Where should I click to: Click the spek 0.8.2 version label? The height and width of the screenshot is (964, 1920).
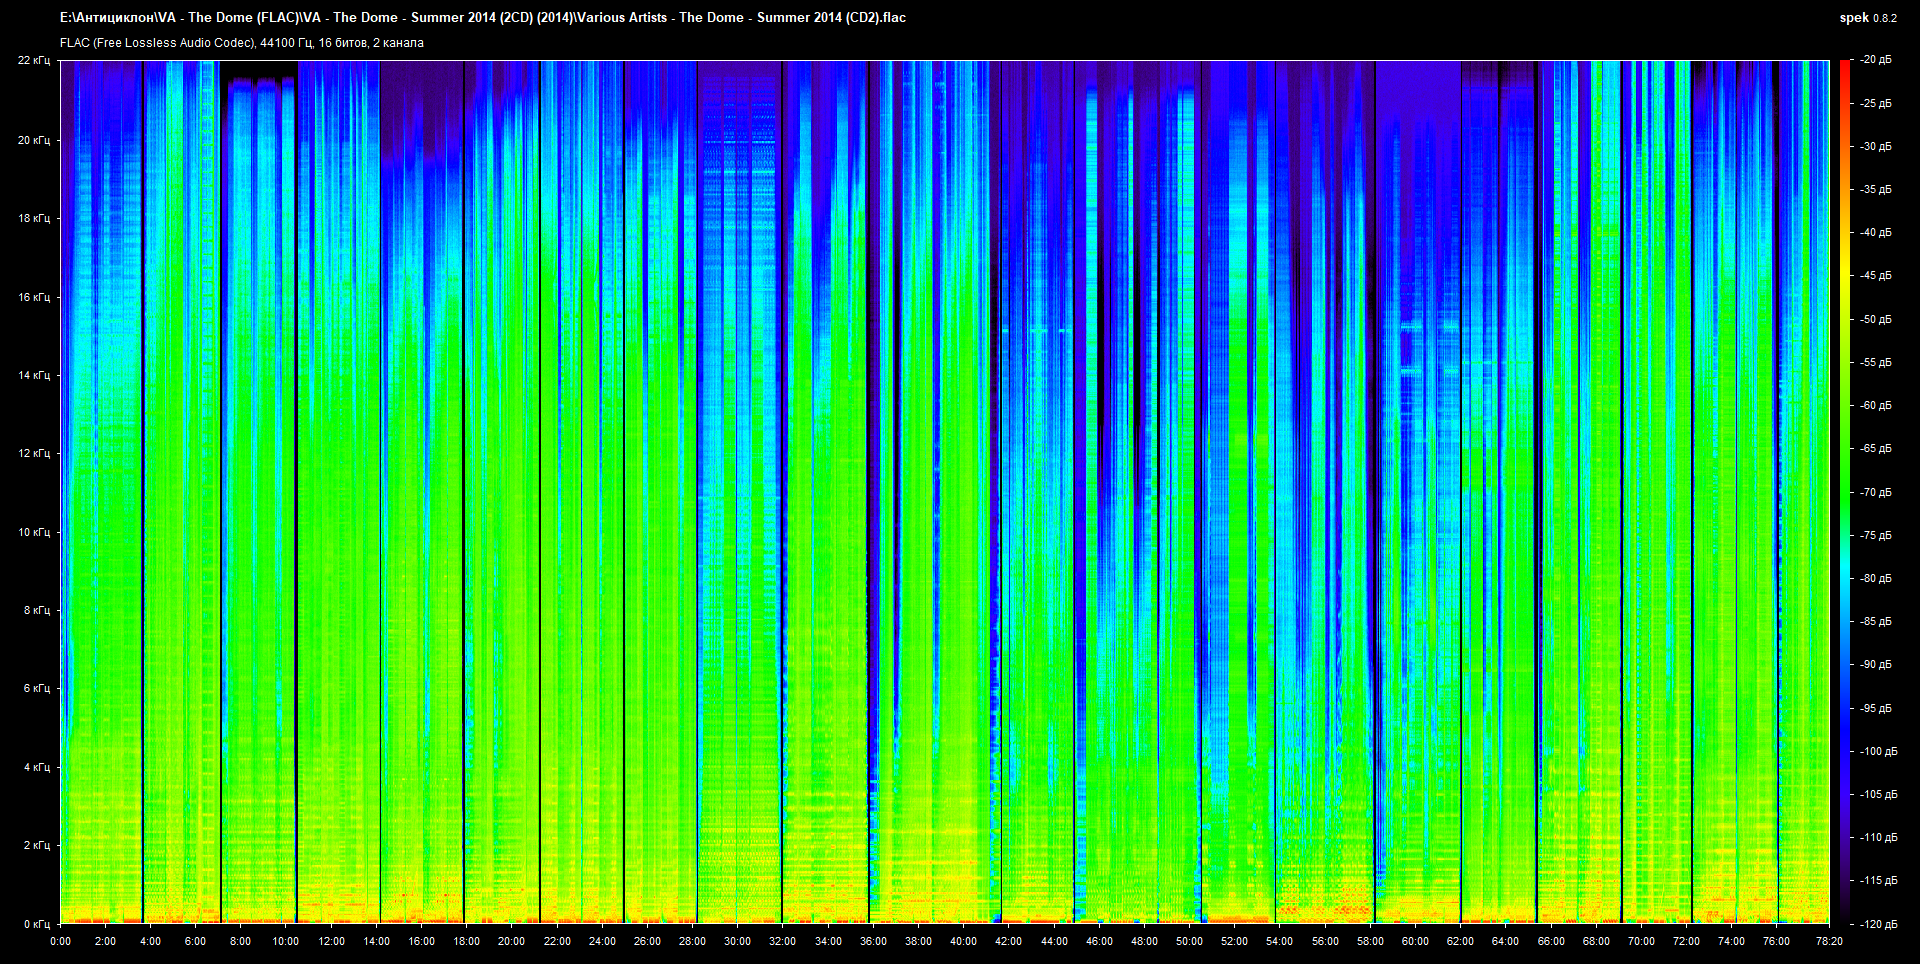pyautogui.click(x=1867, y=18)
